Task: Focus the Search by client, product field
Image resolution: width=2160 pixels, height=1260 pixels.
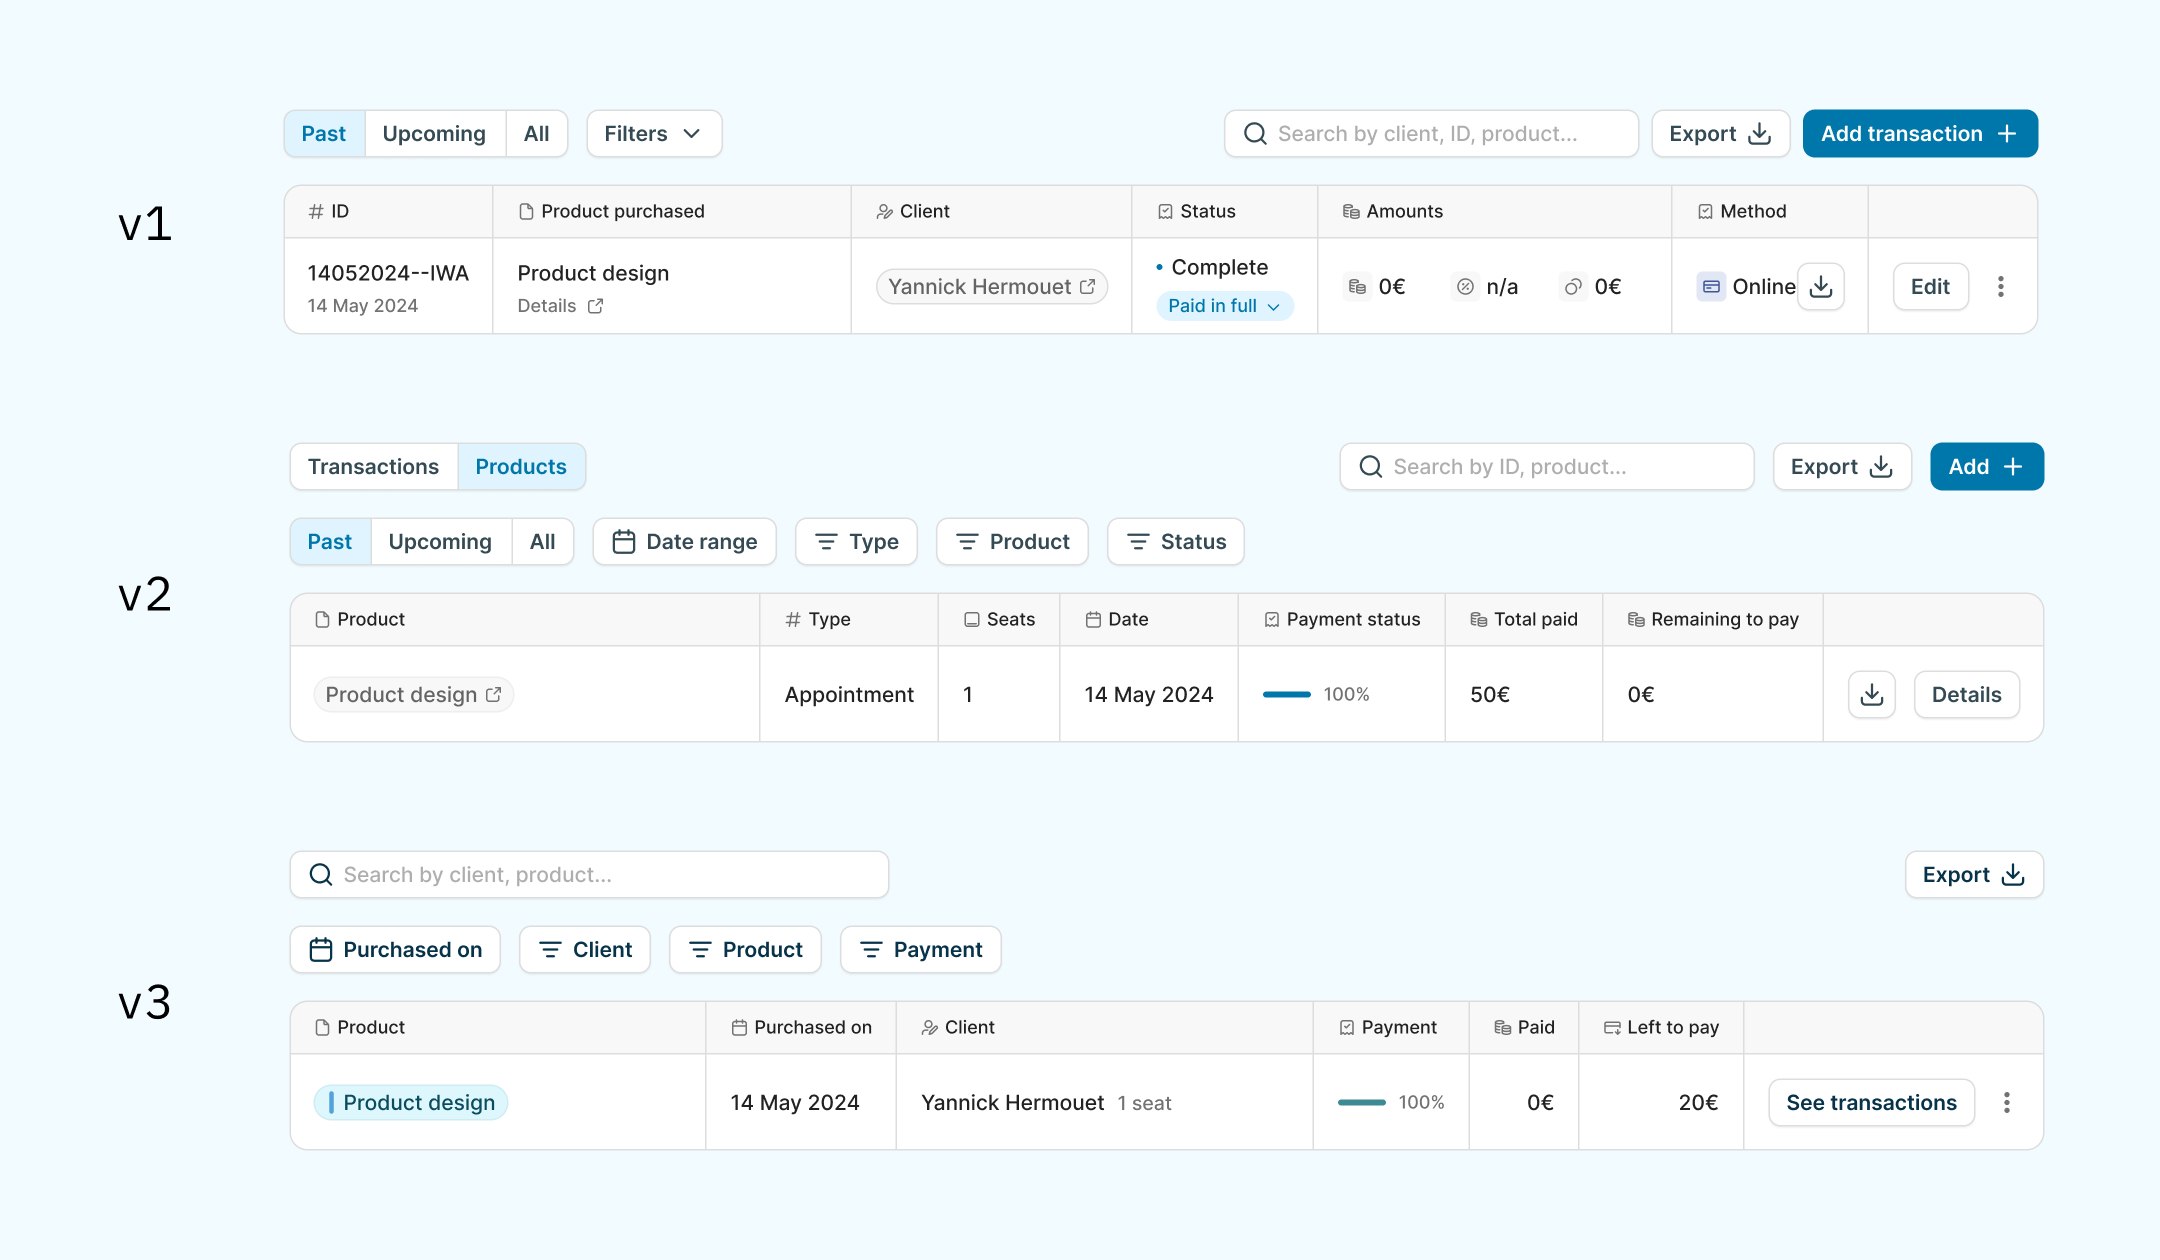Action: [x=589, y=875]
